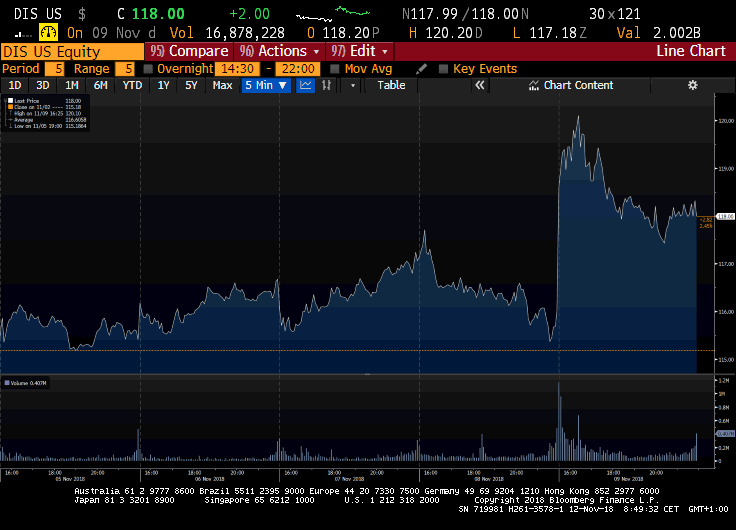Select the line chart style icon
Screen dimensions: 736x530
306,85
